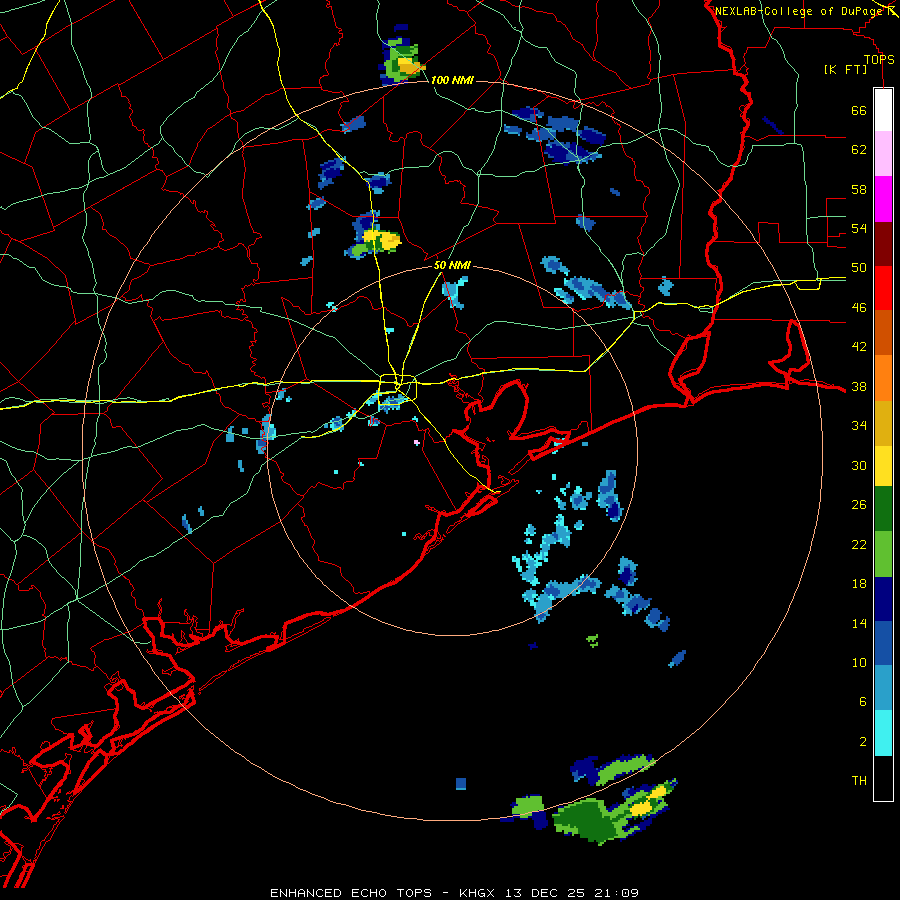Select the light green legend swatch
Image resolution: width=900 pixels, height=900 pixels.
point(883,554)
